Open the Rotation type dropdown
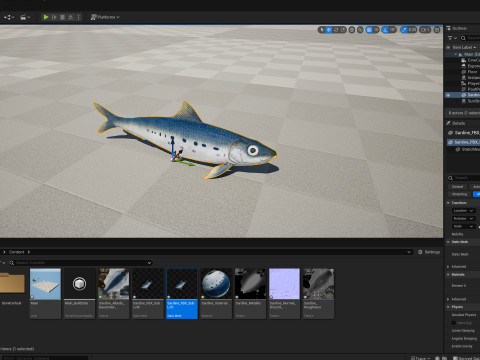The image size is (480, 360). coord(463,219)
